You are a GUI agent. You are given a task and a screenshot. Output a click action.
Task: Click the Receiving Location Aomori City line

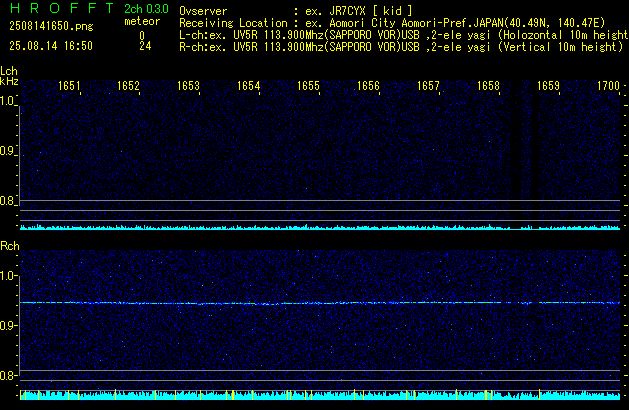pos(392,23)
